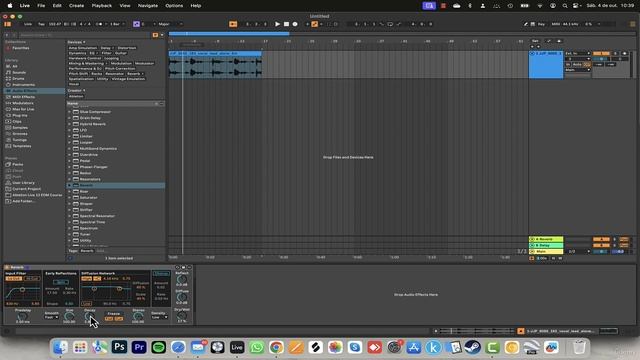The image size is (640, 360).
Task: Select the Max for Live category
Action: coord(23,109)
